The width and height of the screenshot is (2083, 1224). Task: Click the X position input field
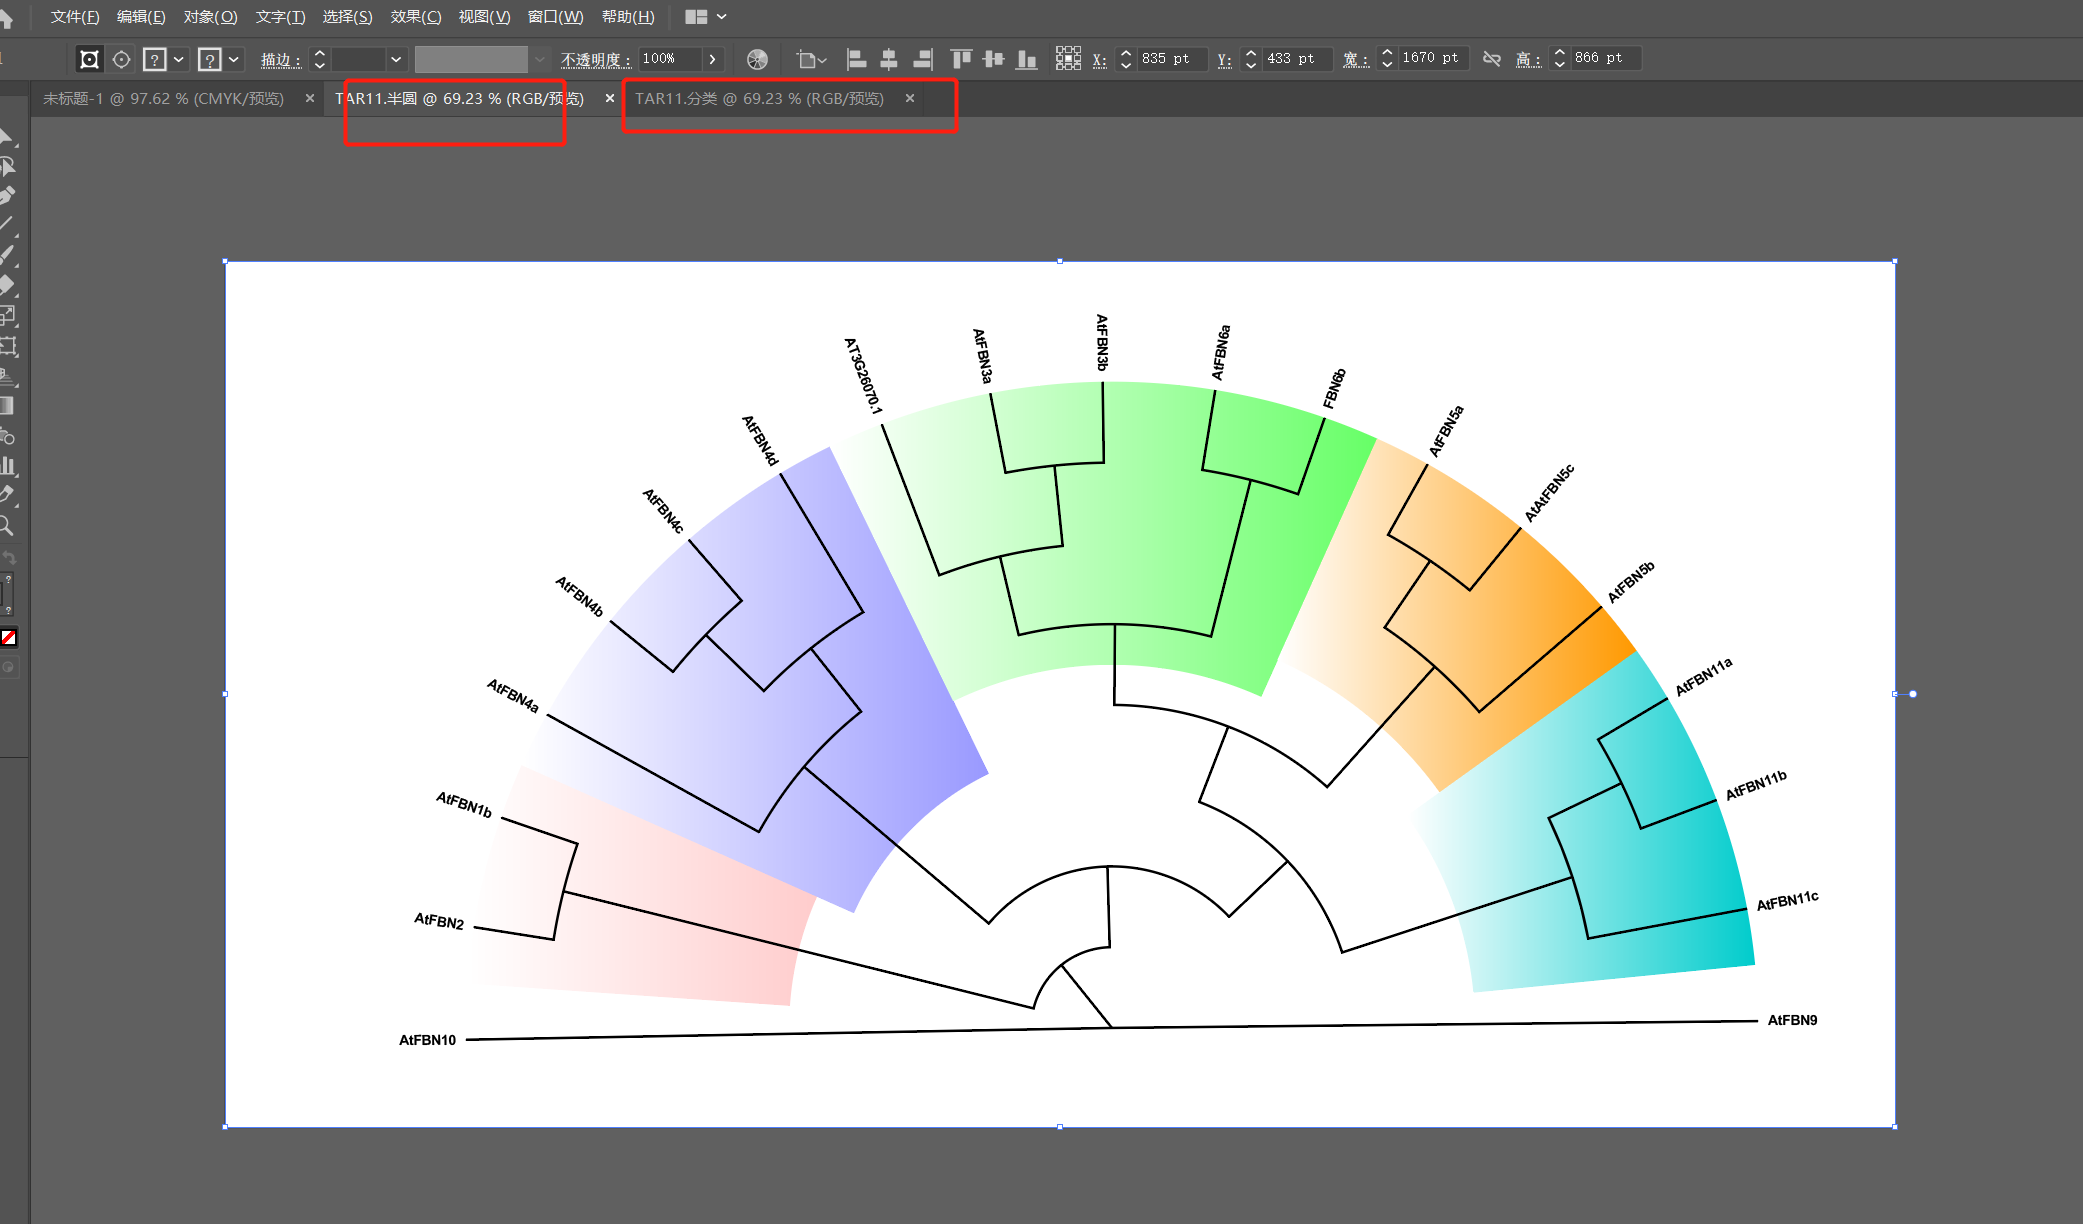tap(1171, 59)
